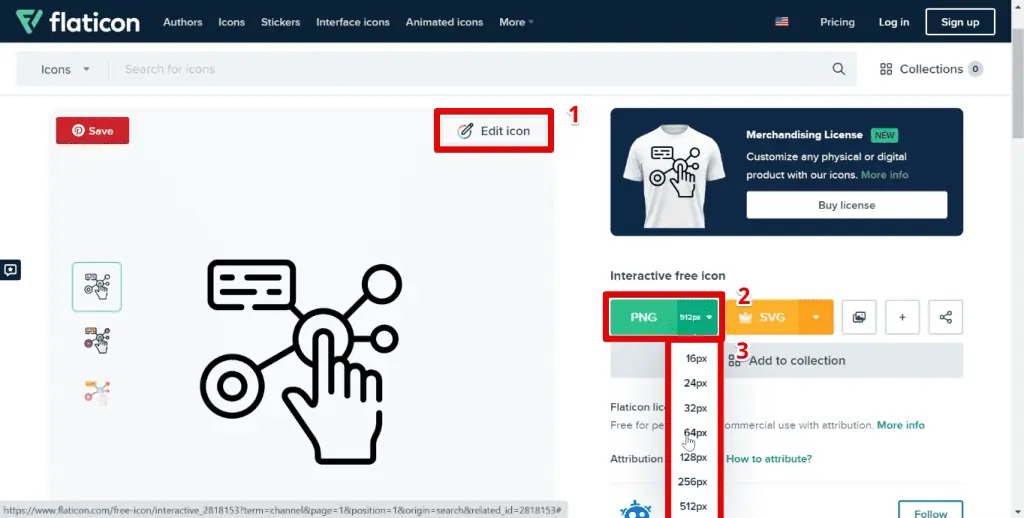Download icon as SVG
The image size is (1024, 518).
[x=763, y=317]
